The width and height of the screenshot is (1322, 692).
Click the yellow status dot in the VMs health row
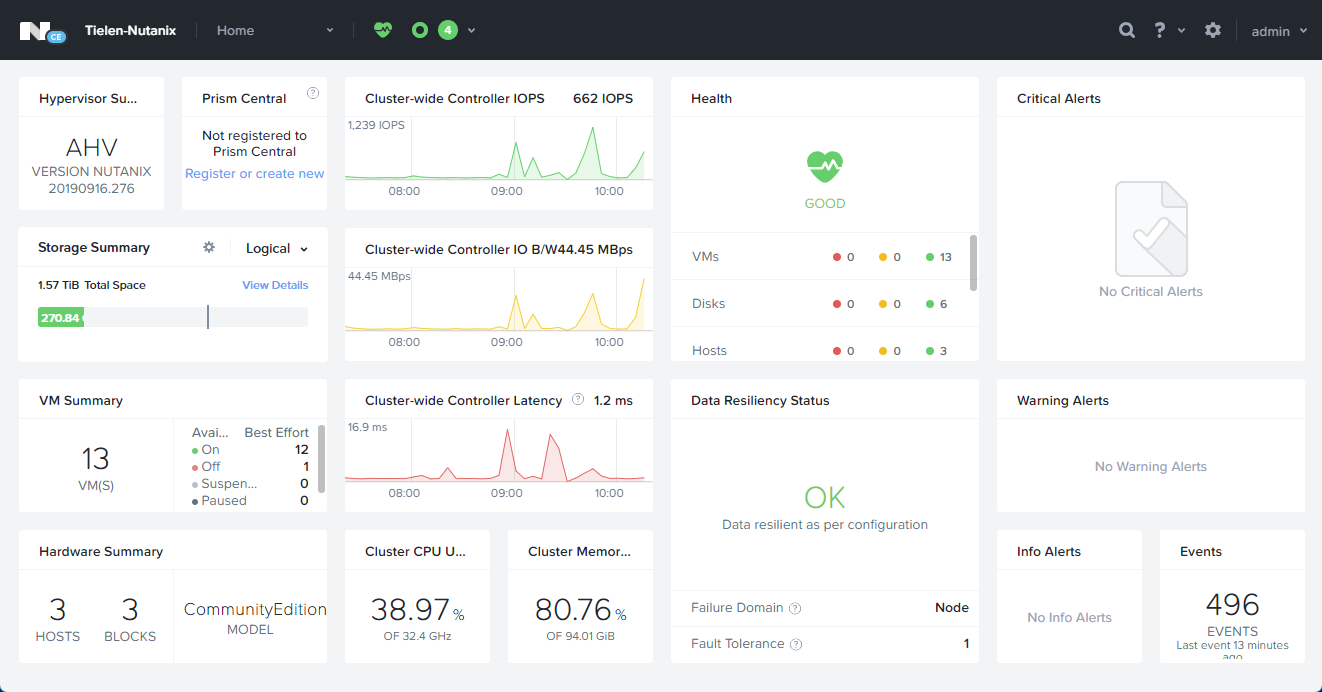[x=883, y=257]
